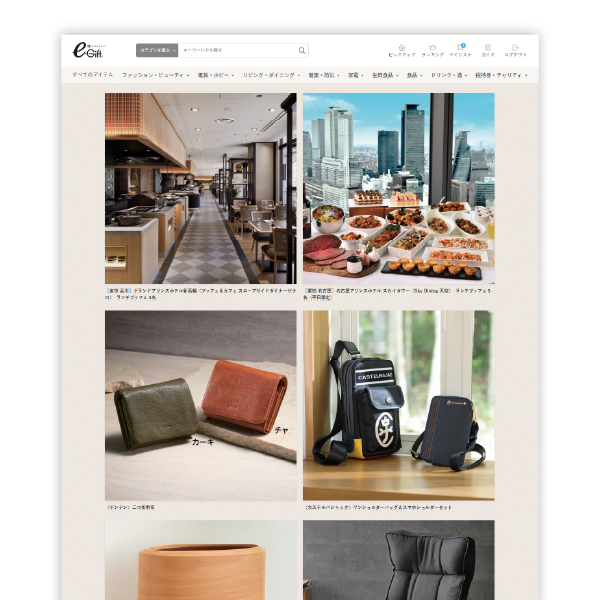600x600 pixels.
Task: Expand the ファッション・ビューティ menu
Action: click(155, 75)
